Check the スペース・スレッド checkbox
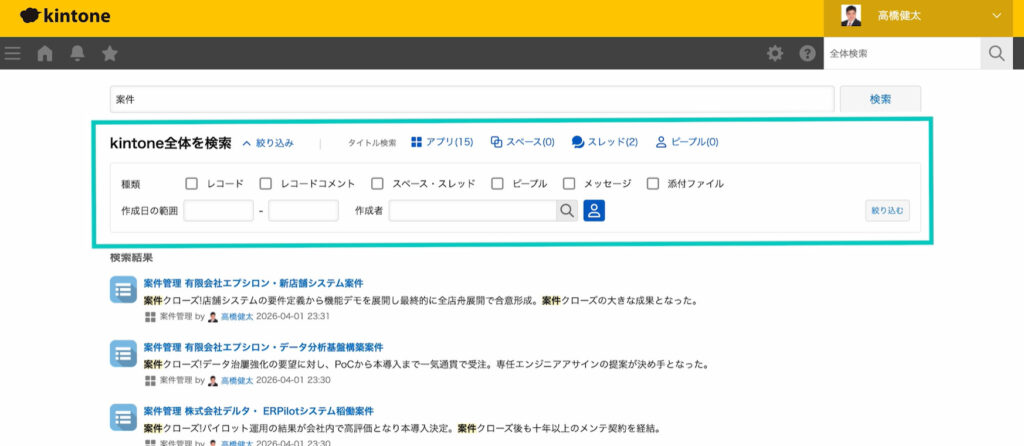The height and width of the screenshot is (446, 1024). 377,183
